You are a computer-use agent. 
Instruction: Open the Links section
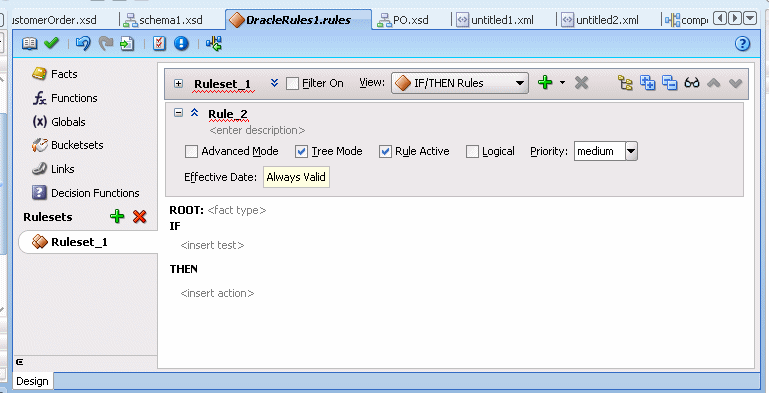(x=53, y=169)
